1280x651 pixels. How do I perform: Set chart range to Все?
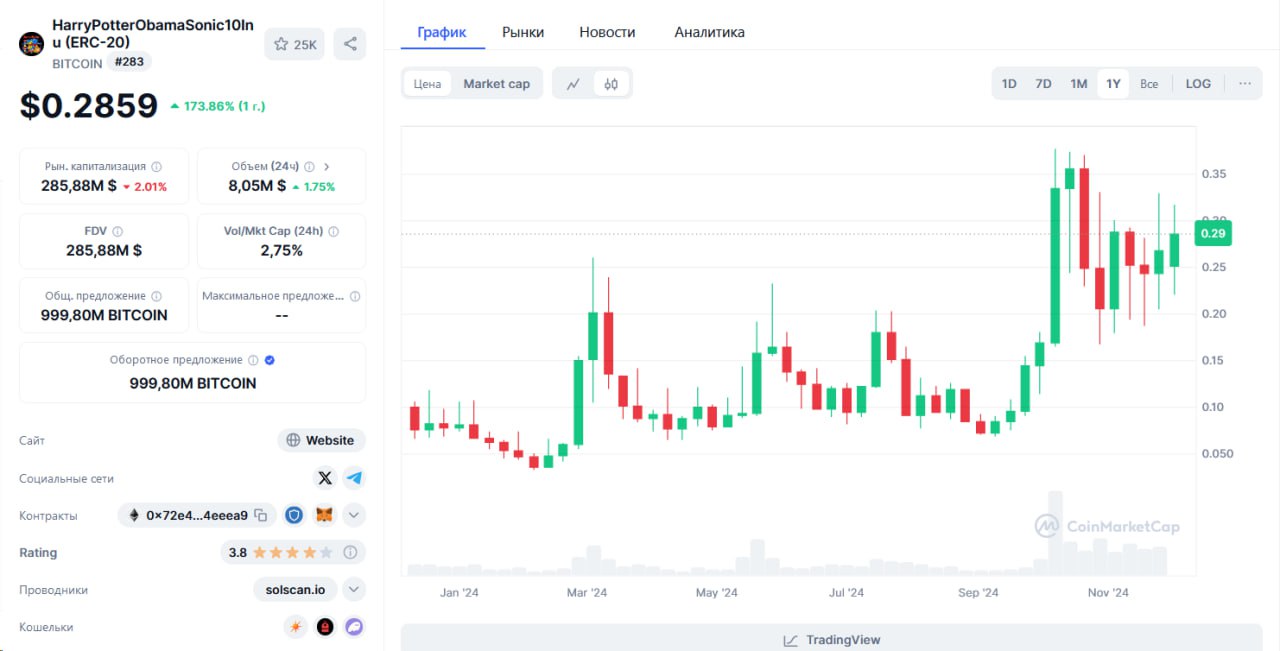click(1149, 84)
